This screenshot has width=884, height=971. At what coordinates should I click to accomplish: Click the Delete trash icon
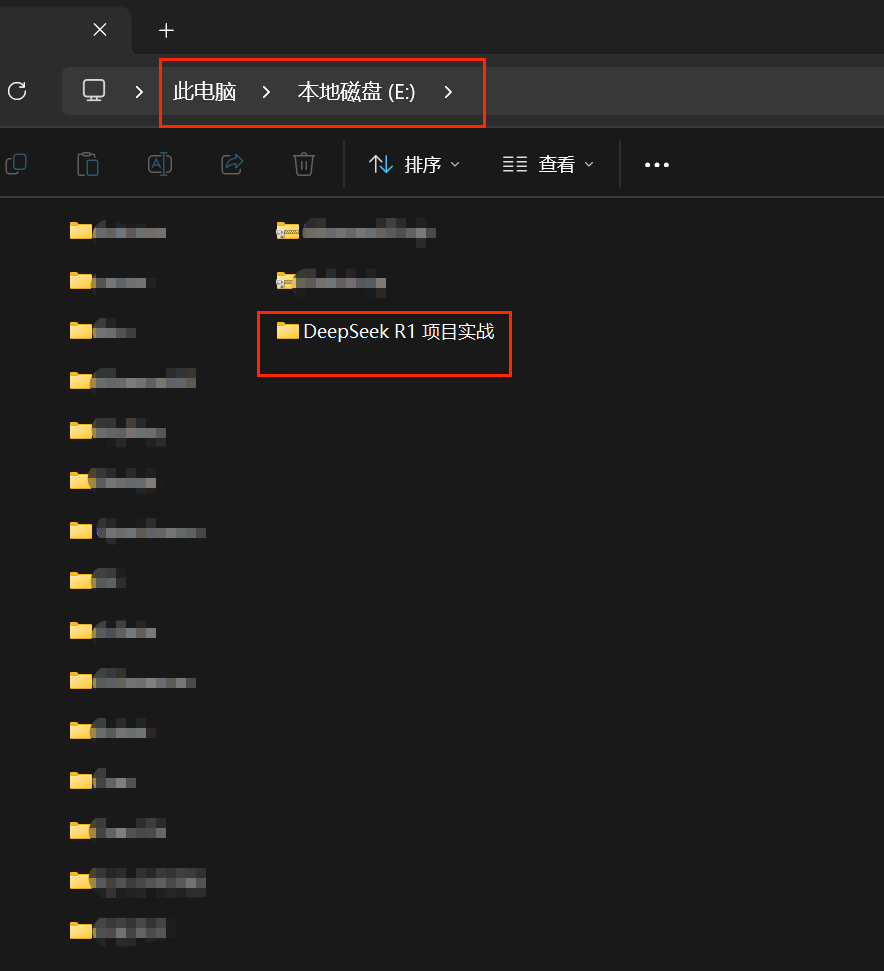tap(304, 164)
